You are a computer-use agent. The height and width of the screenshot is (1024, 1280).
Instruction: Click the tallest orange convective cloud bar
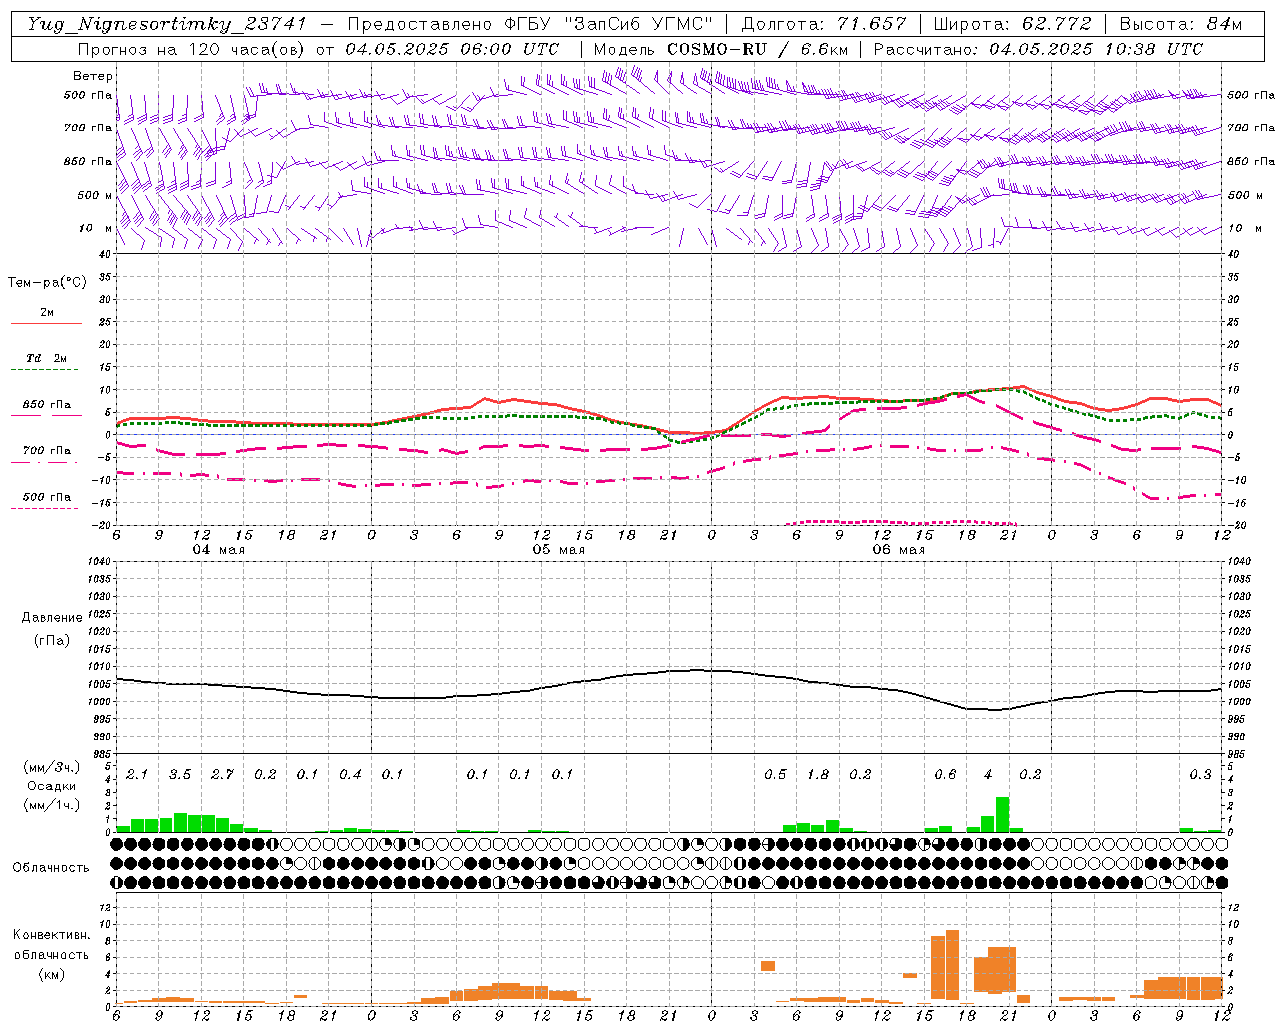click(x=952, y=965)
